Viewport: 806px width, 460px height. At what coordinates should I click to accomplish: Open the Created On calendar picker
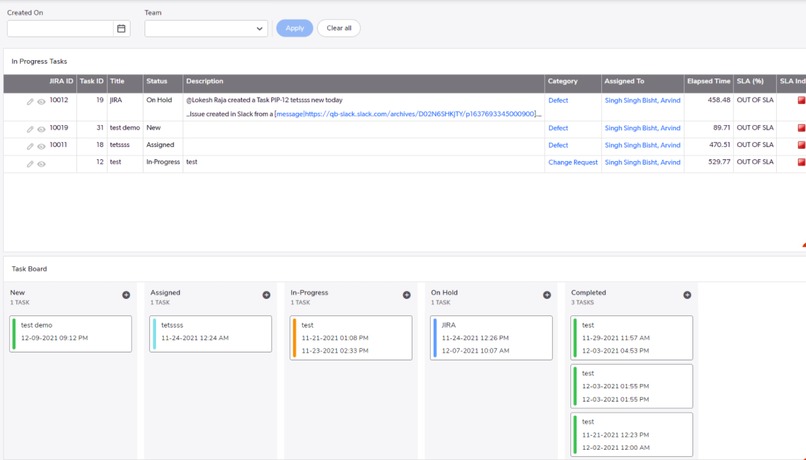click(121, 29)
